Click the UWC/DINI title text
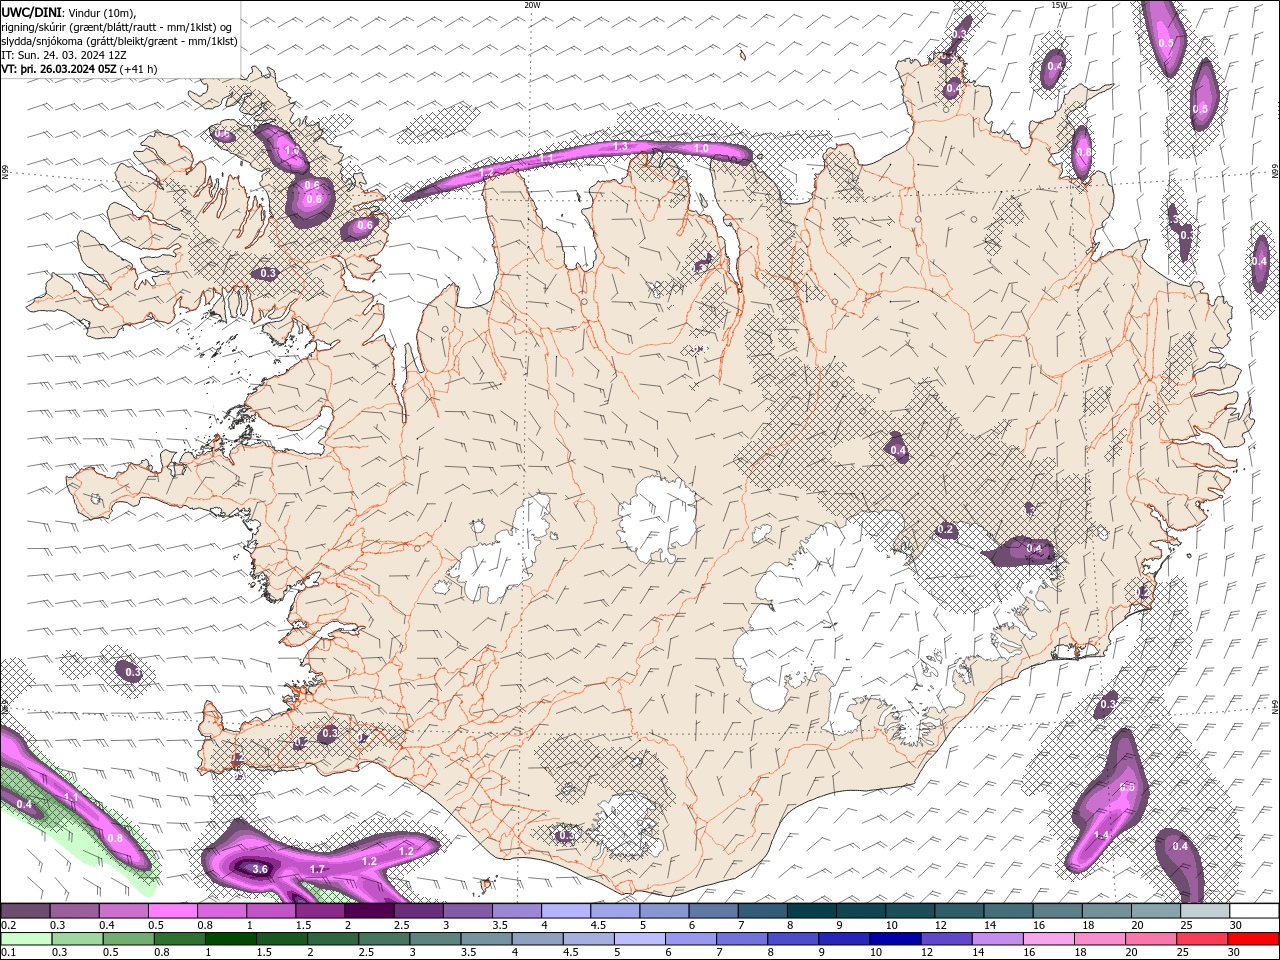The height and width of the screenshot is (960, 1280). tap(32, 12)
